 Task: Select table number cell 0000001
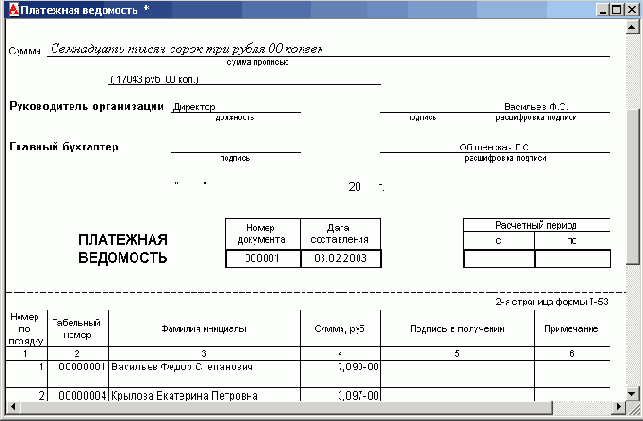(x=77, y=368)
